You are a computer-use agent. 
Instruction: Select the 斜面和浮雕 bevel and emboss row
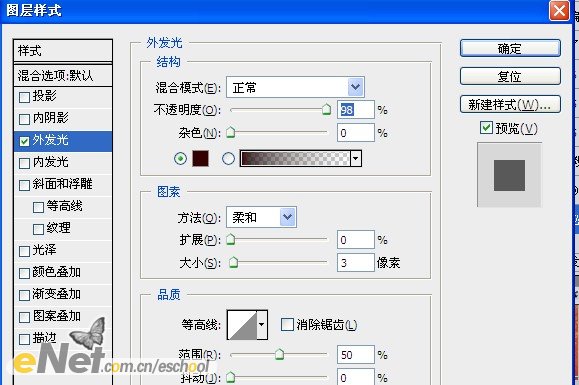pyautogui.click(x=63, y=185)
